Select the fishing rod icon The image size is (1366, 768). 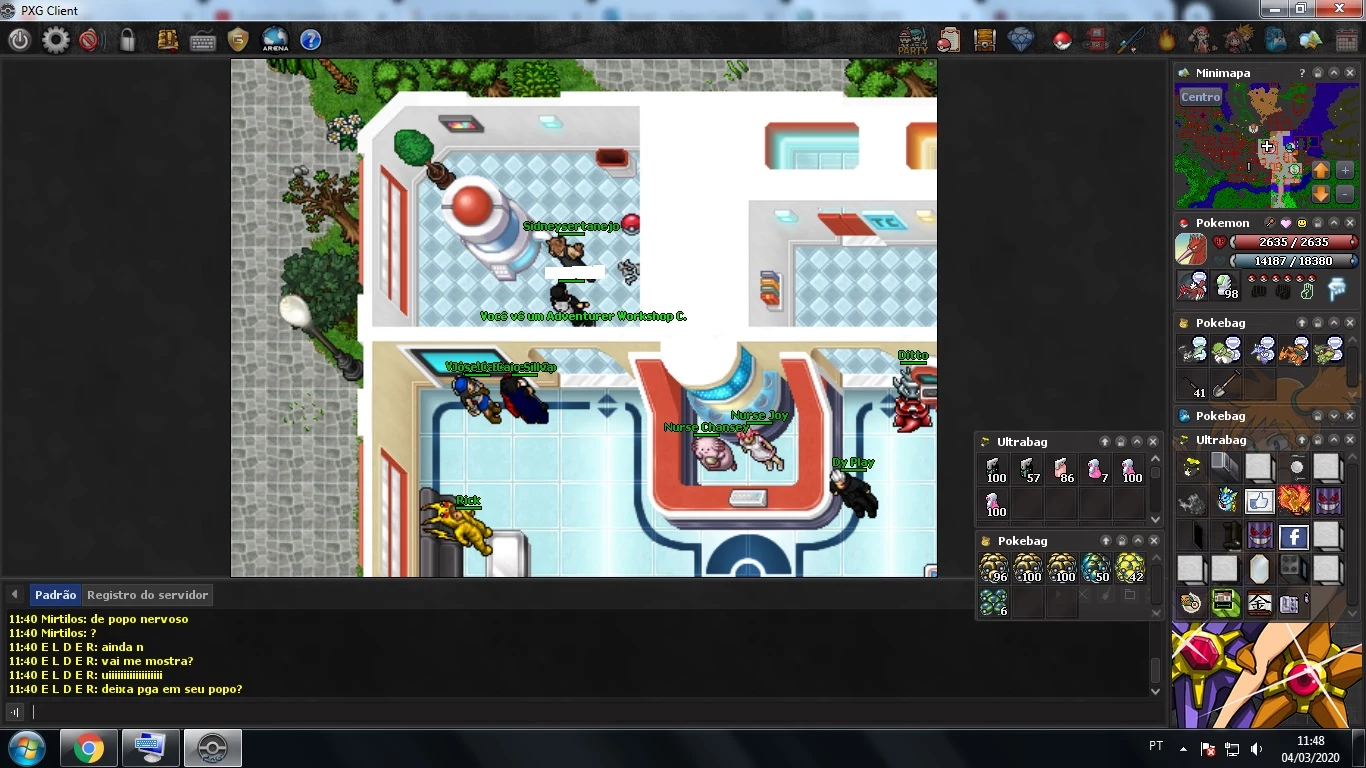click(x=1131, y=40)
